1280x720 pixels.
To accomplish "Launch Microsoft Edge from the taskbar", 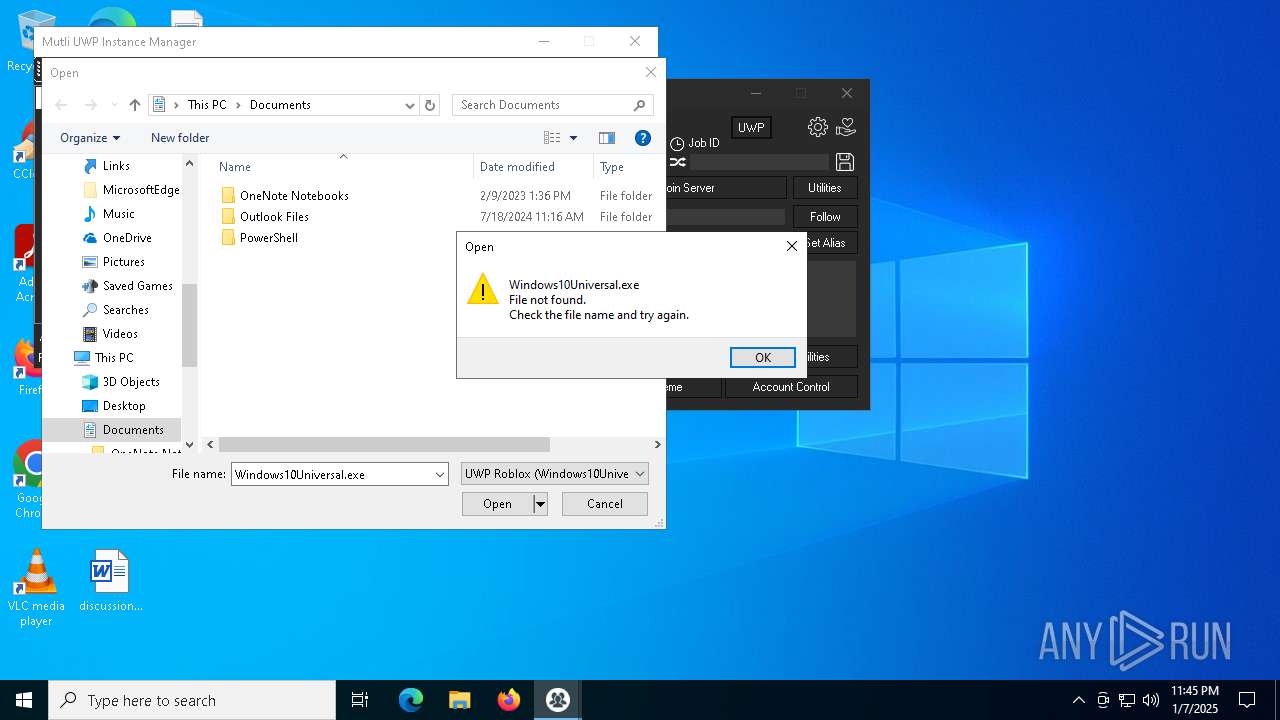I will 411,700.
